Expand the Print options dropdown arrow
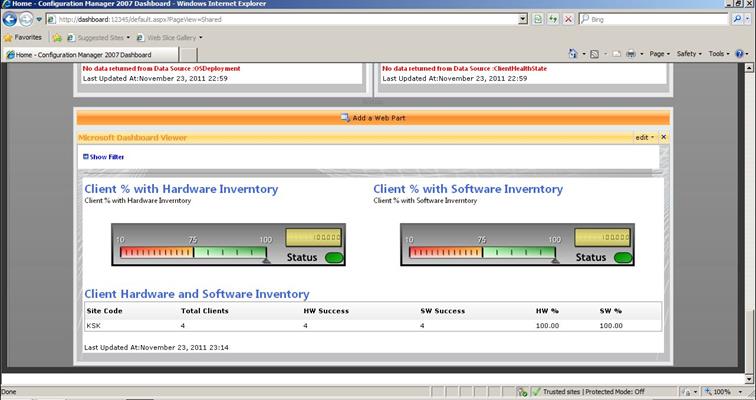 point(642,54)
